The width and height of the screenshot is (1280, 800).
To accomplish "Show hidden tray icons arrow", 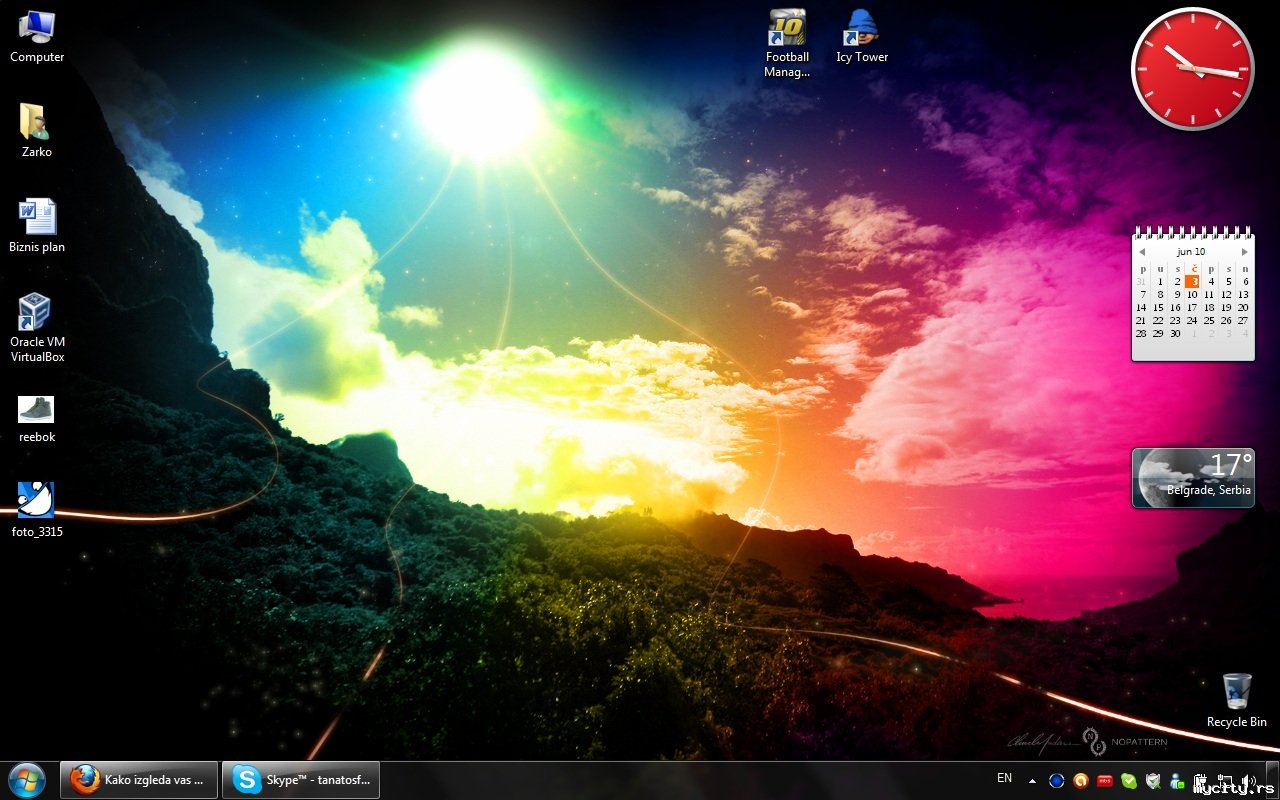I will coord(1033,780).
